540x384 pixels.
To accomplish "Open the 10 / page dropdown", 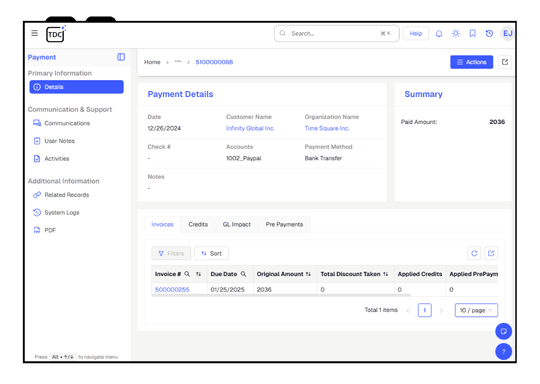I will point(476,310).
